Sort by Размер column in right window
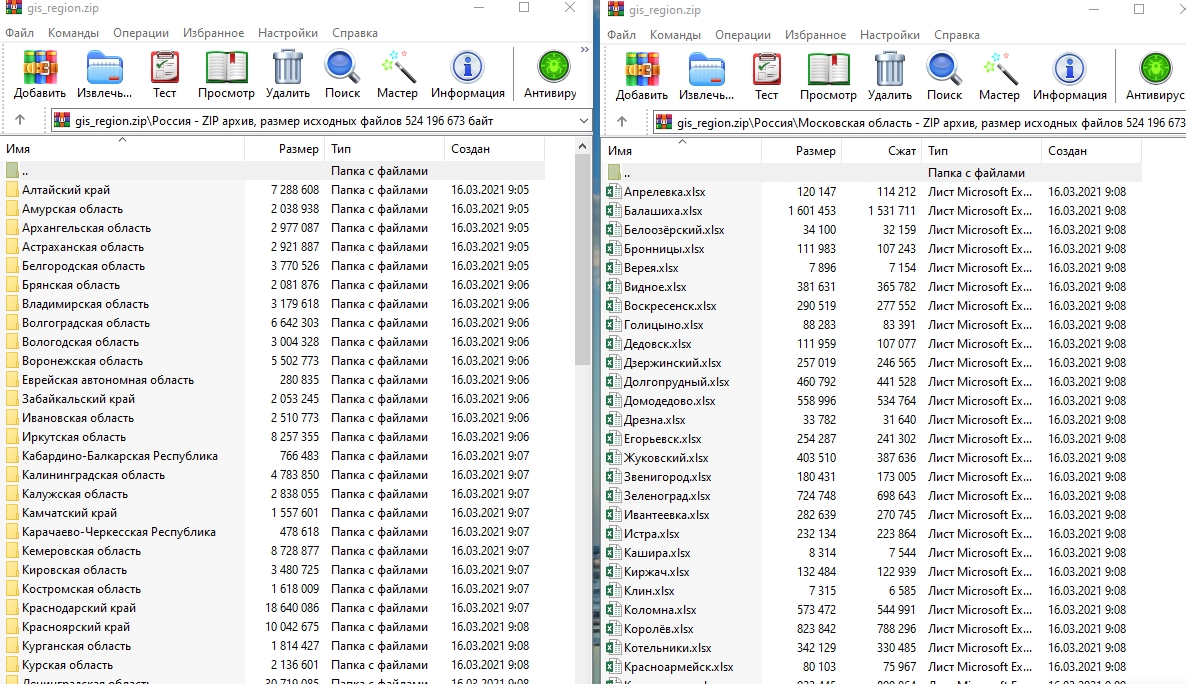This screenshot has width=1186, height=684. (x=802, y=151)
